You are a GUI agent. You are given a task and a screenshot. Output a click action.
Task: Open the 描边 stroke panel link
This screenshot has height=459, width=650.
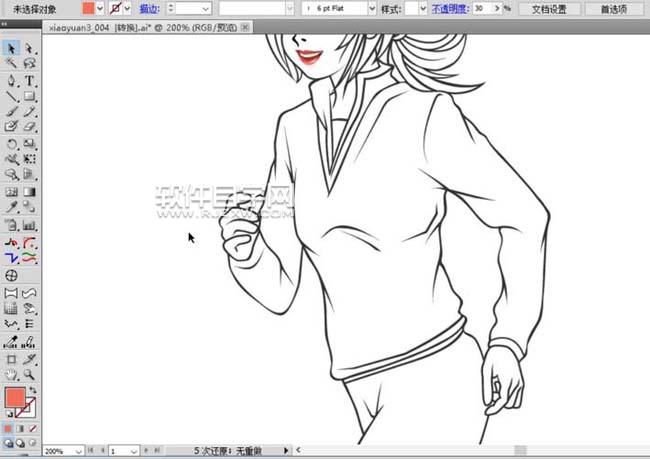tap(150, 8)
